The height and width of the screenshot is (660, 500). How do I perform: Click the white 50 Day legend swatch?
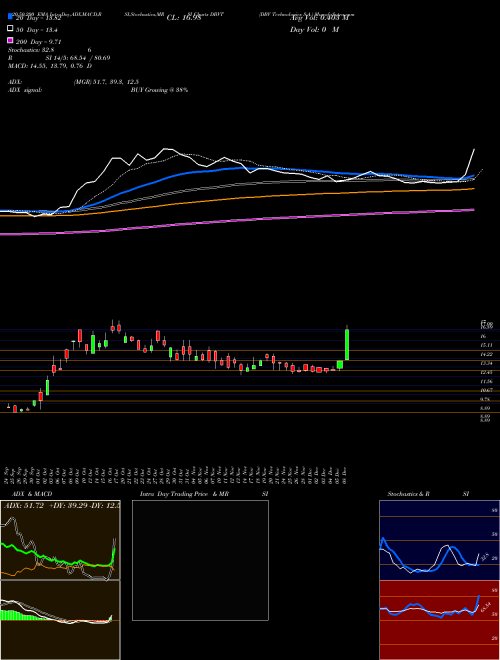pyautogui.click(x=10, y=29)
